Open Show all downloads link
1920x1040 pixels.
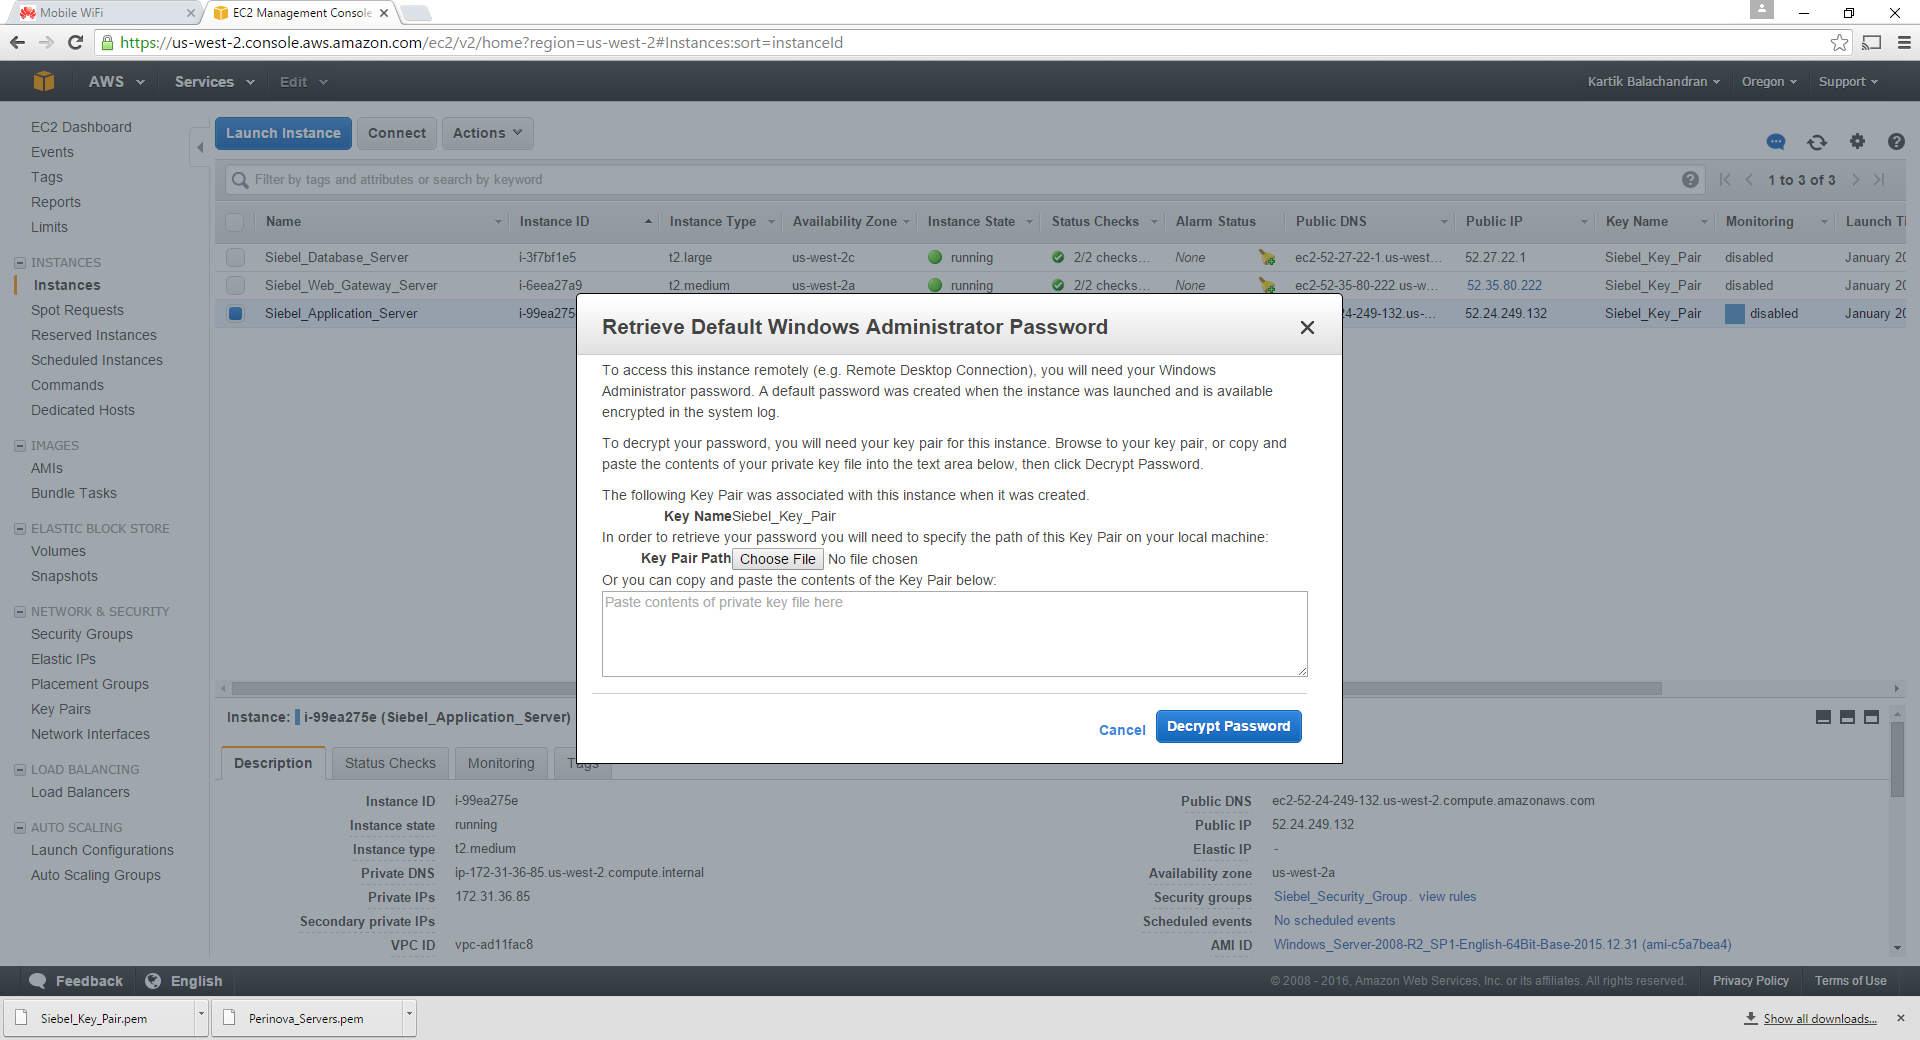(1820, 1018)
